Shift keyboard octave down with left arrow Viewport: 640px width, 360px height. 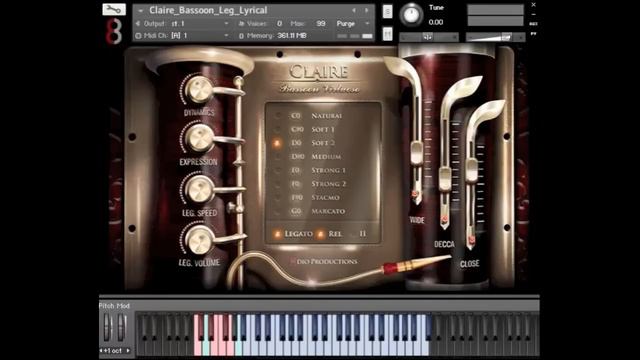[x=101, y=351]
